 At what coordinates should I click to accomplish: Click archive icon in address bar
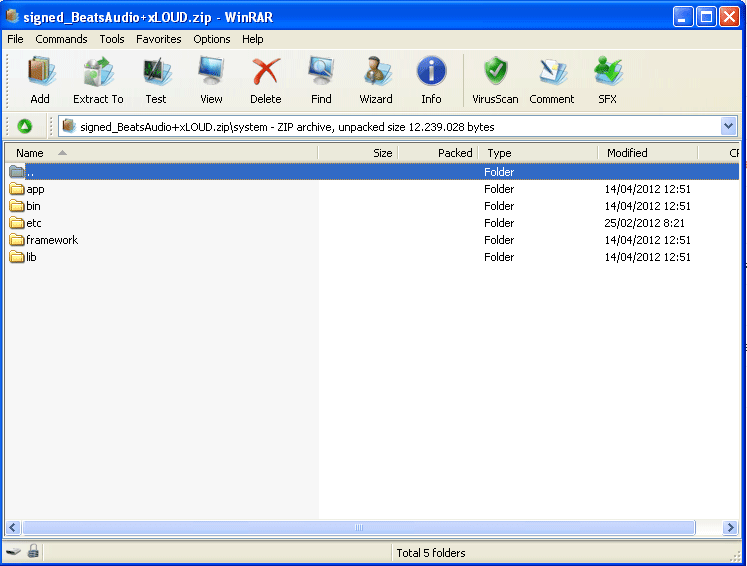[69, 126]
